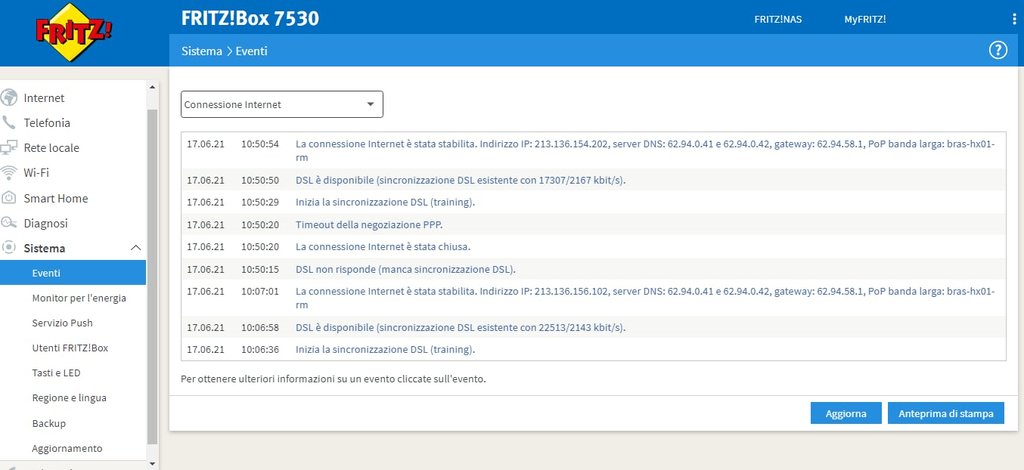Image resolution: width=1024 pixels, height=470 pixels.
Task: Click the Sistema icon
Action: coord(9,248)
